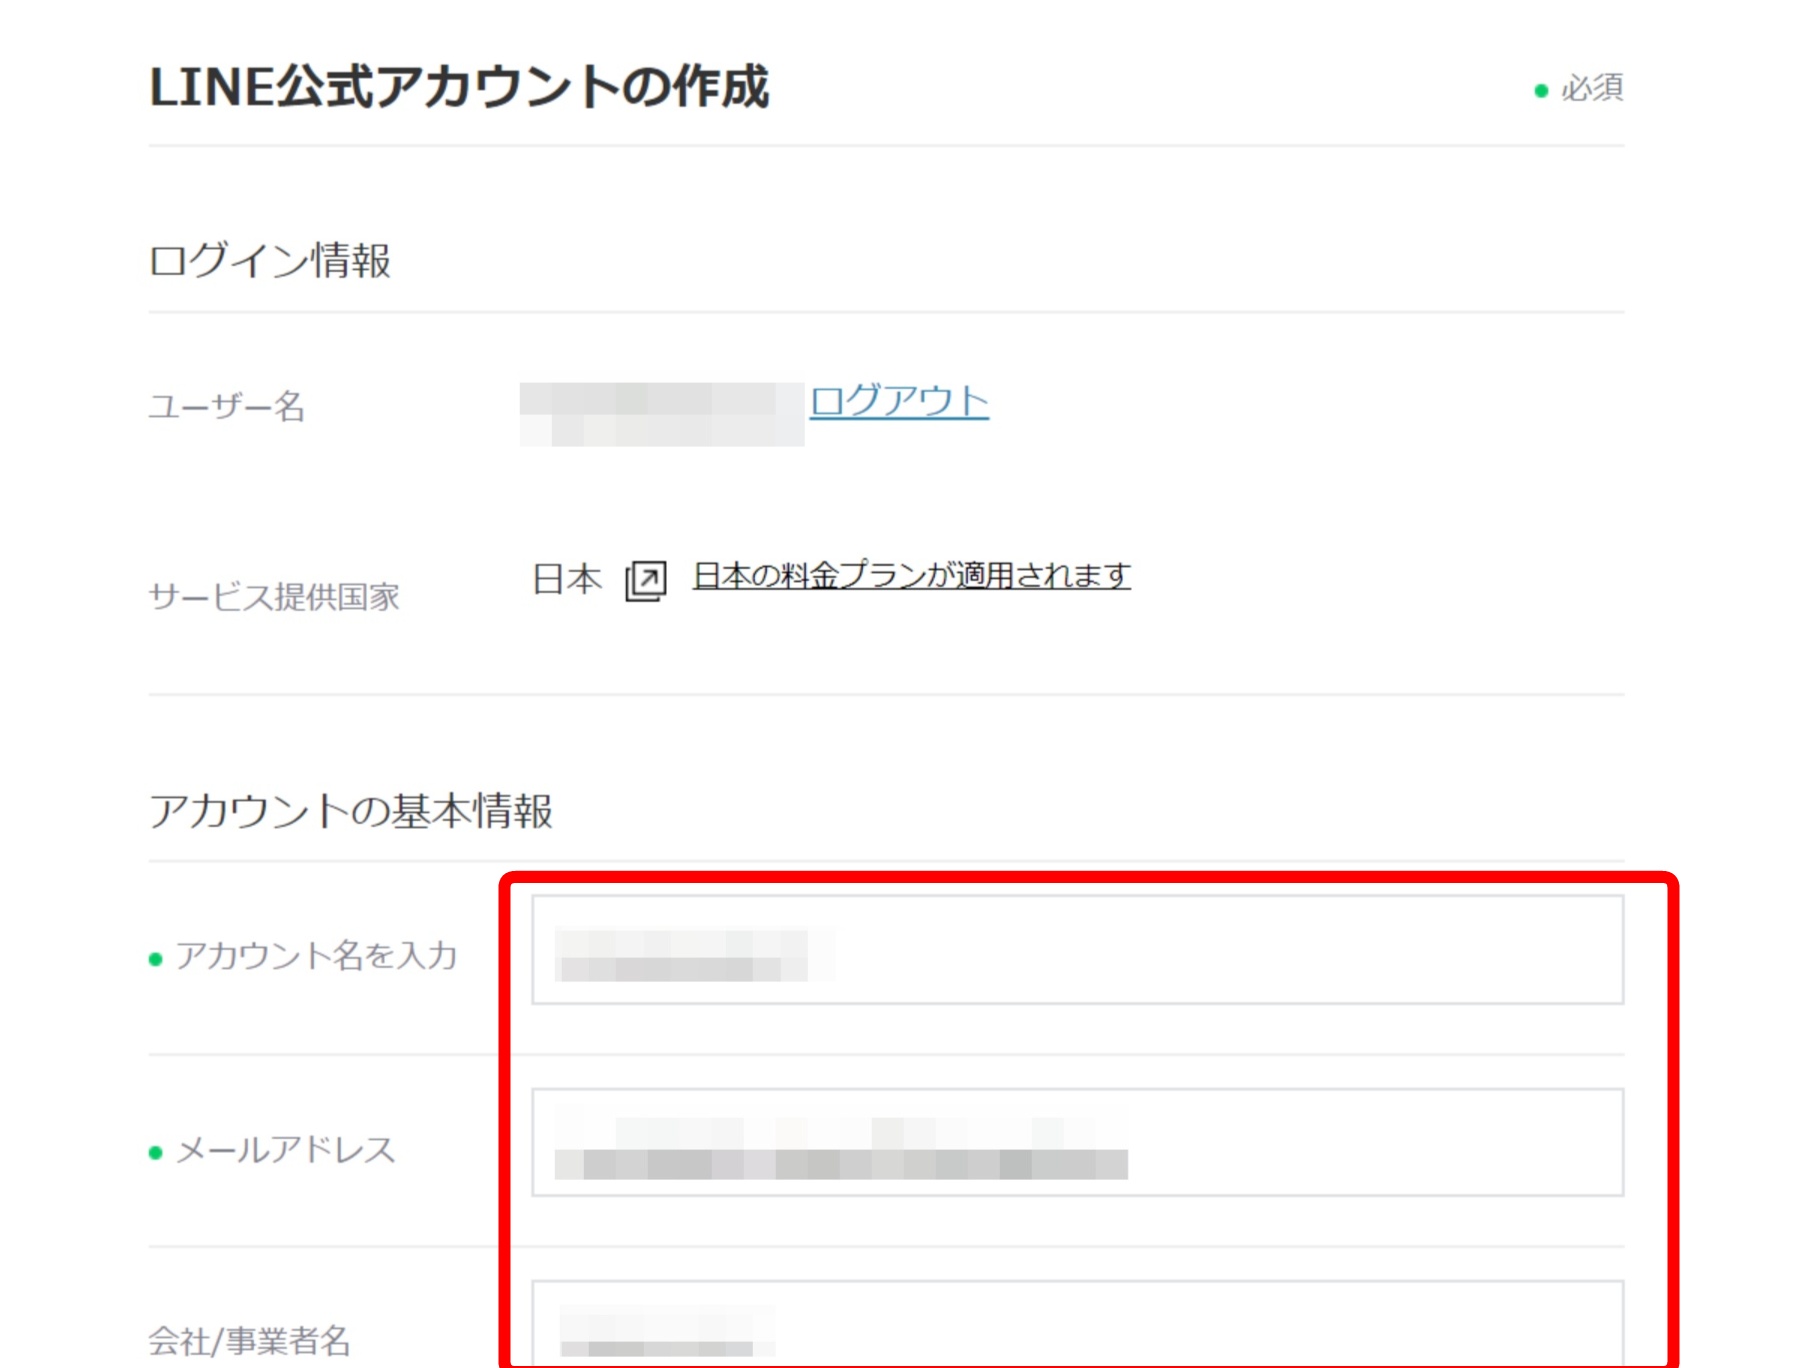
Task: Click the LINE公式アカウントの作成 heading
Action: click(459, 87)
